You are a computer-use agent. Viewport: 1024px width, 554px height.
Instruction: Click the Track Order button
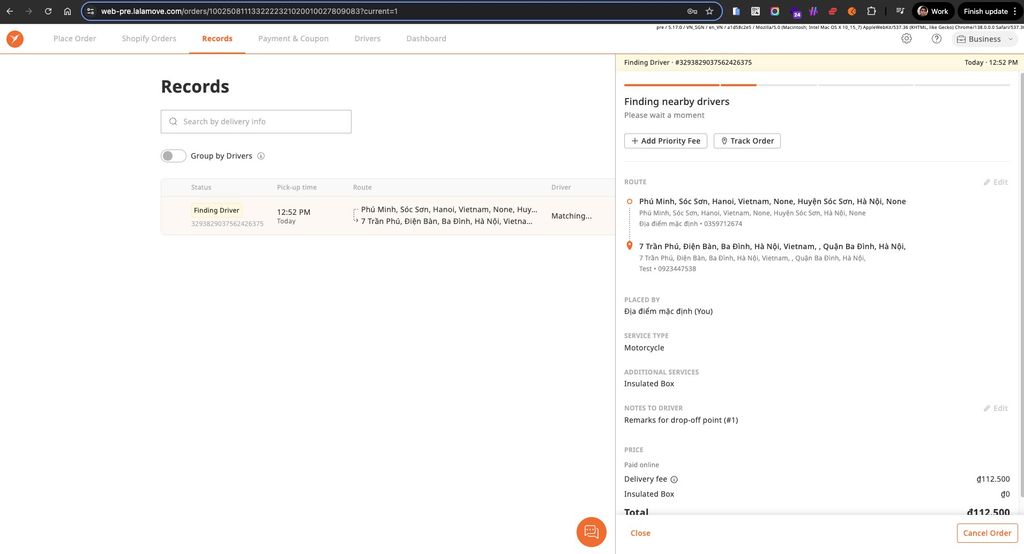[747, 141]
